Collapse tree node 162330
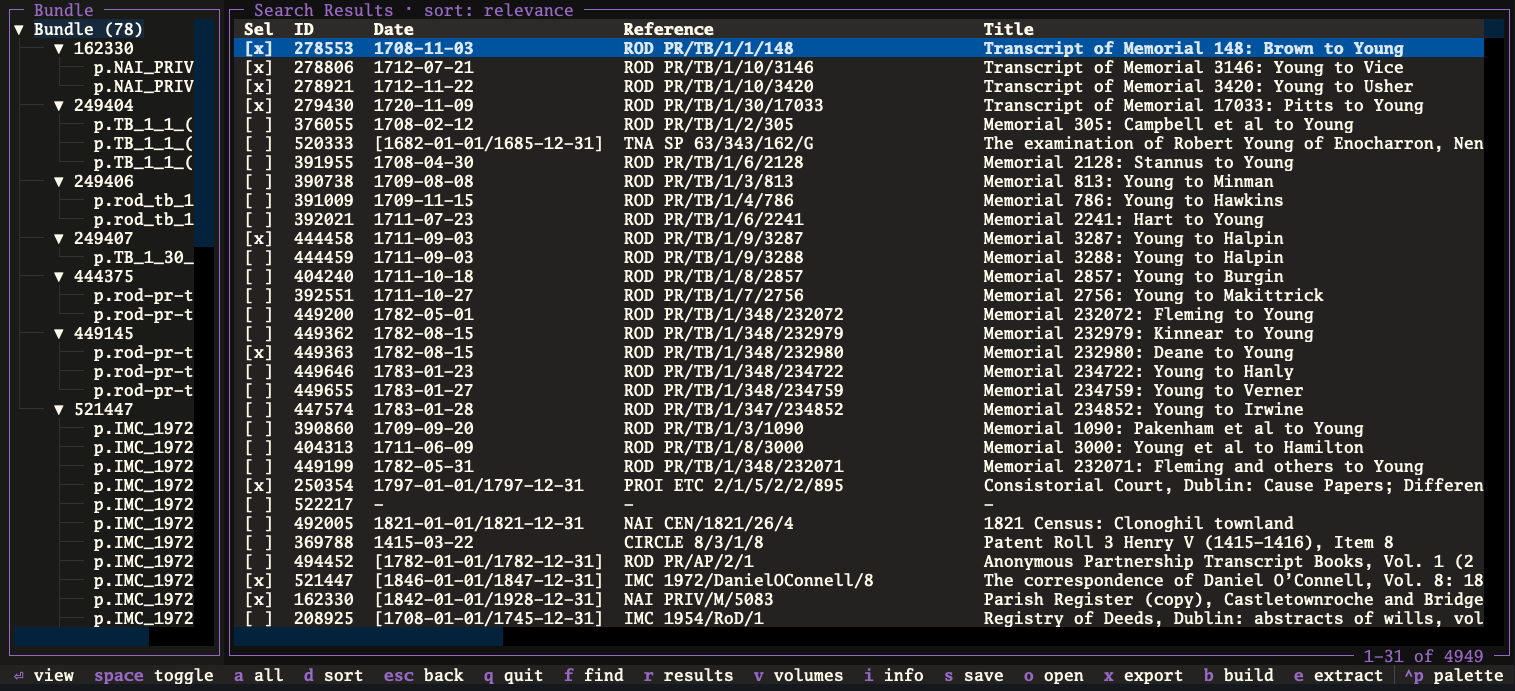Viewport: 1515px width, 691px height. [59, 48]
